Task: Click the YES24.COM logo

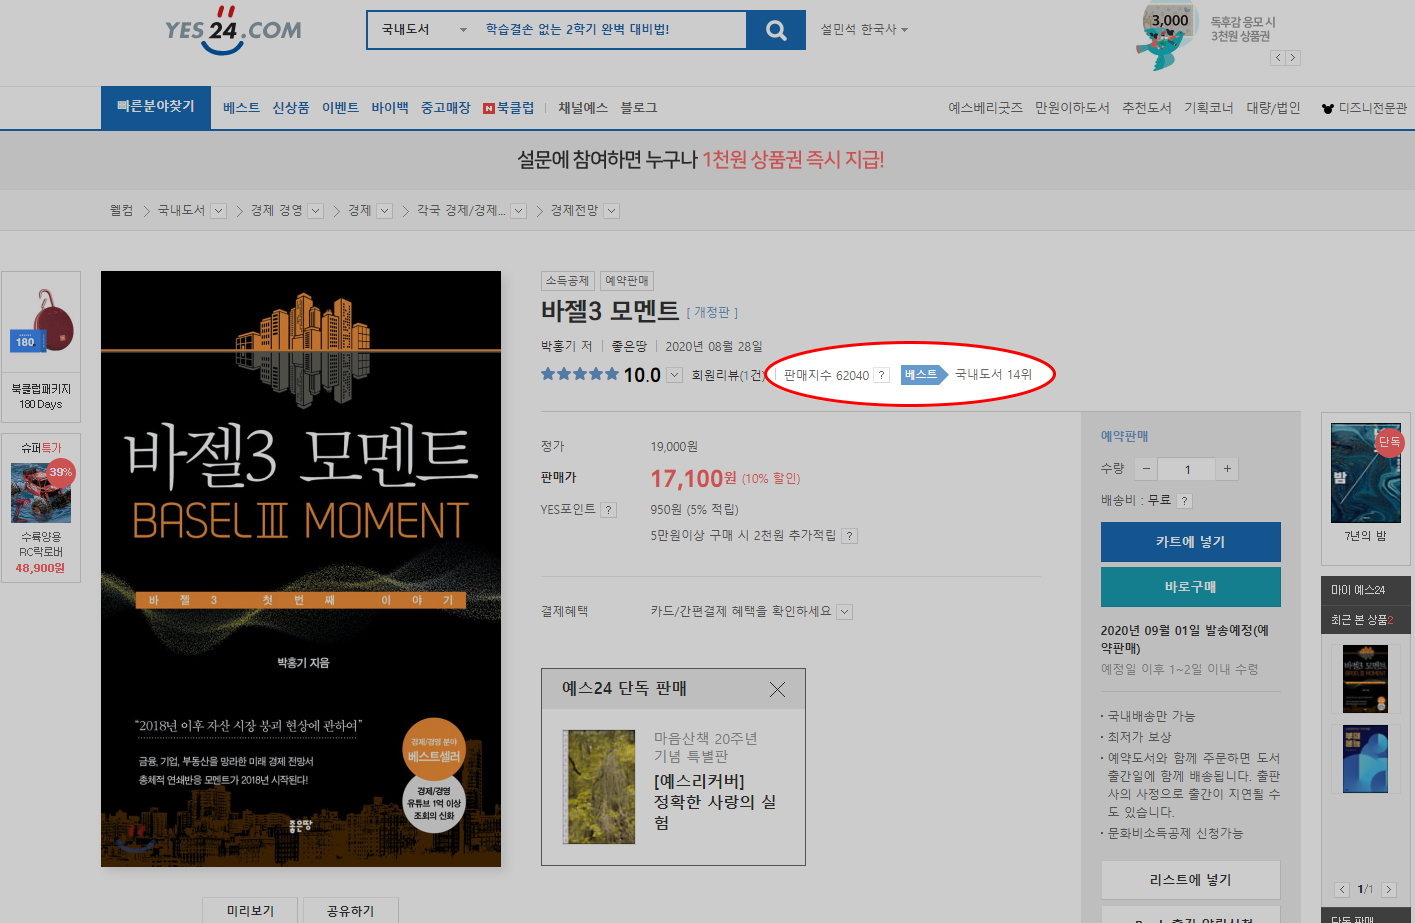Action: click(233, 29)
